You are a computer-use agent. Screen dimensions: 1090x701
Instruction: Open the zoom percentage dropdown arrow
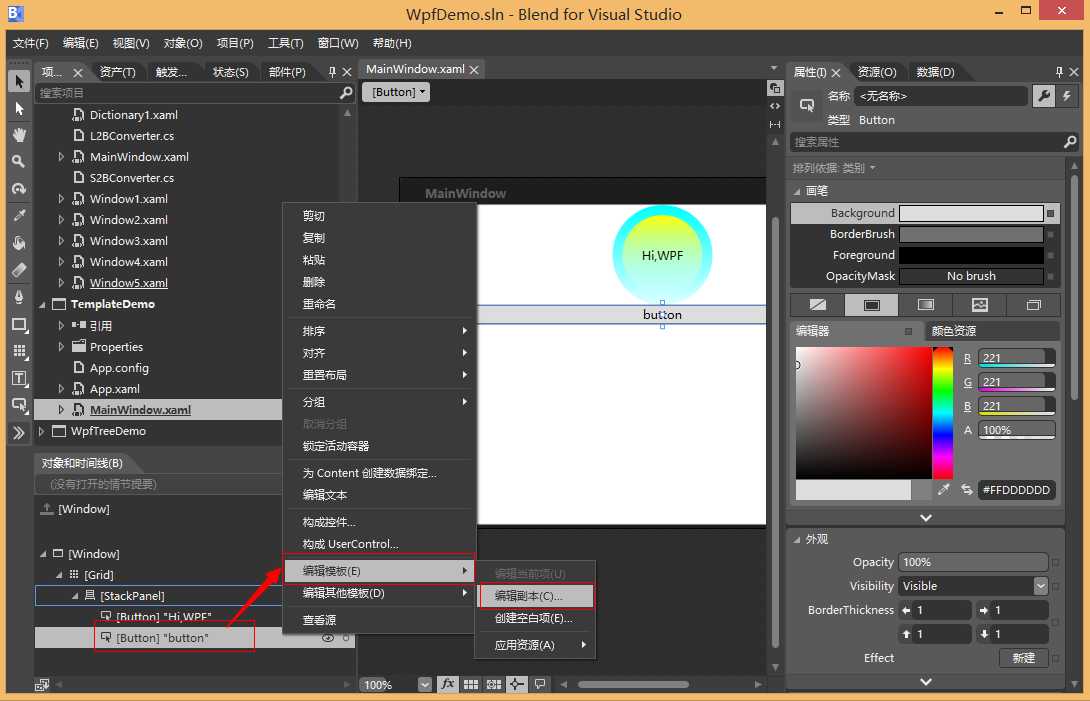click(425, 684)
